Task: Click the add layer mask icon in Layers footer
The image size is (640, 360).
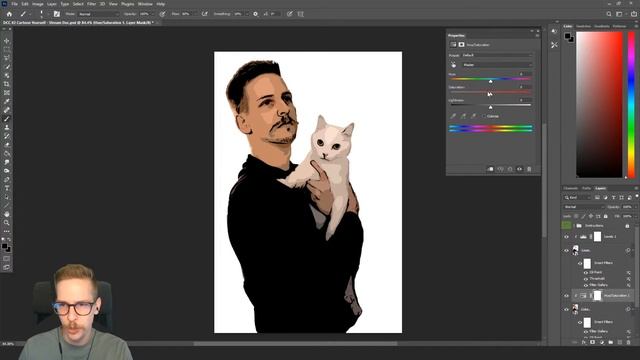Action: pyautogui.click(x=593, y=342)
